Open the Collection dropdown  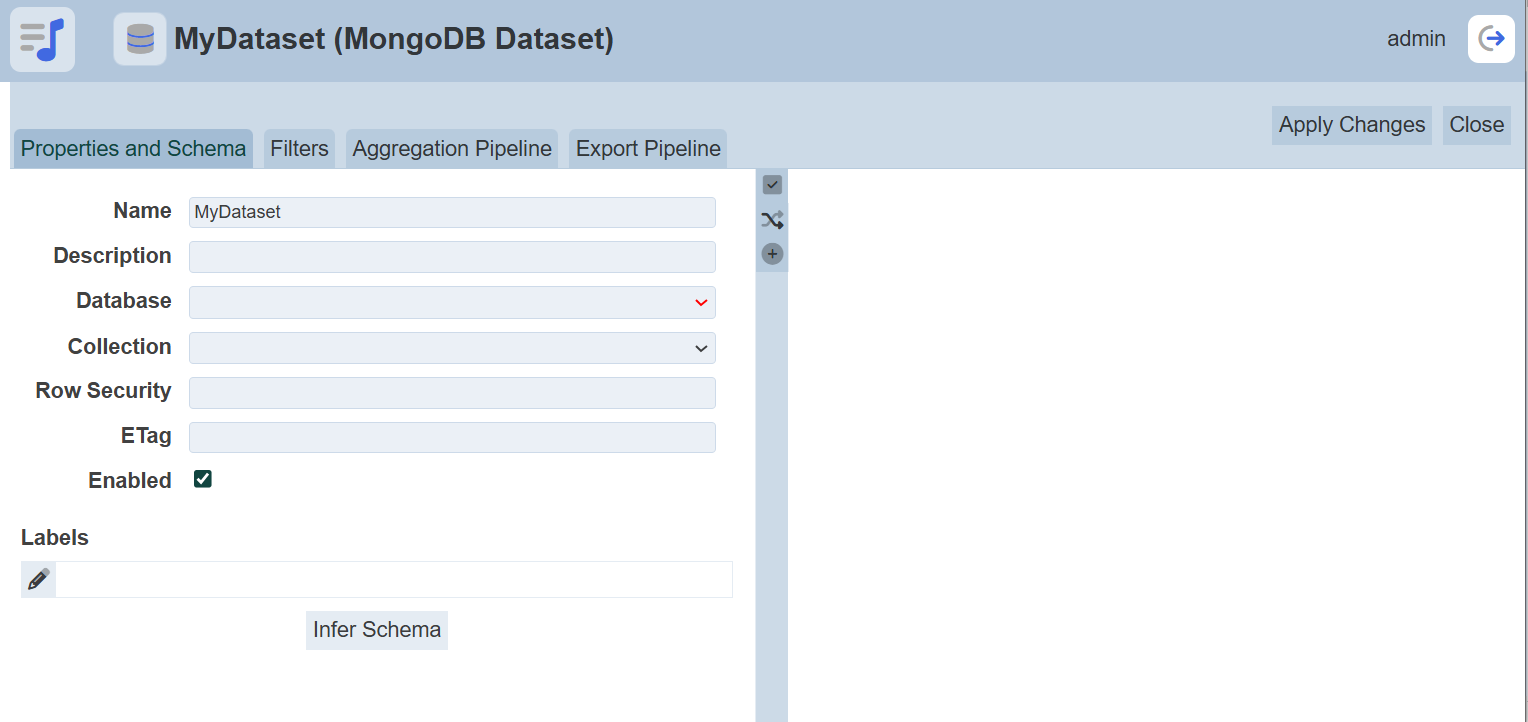(x=452, y=347)
